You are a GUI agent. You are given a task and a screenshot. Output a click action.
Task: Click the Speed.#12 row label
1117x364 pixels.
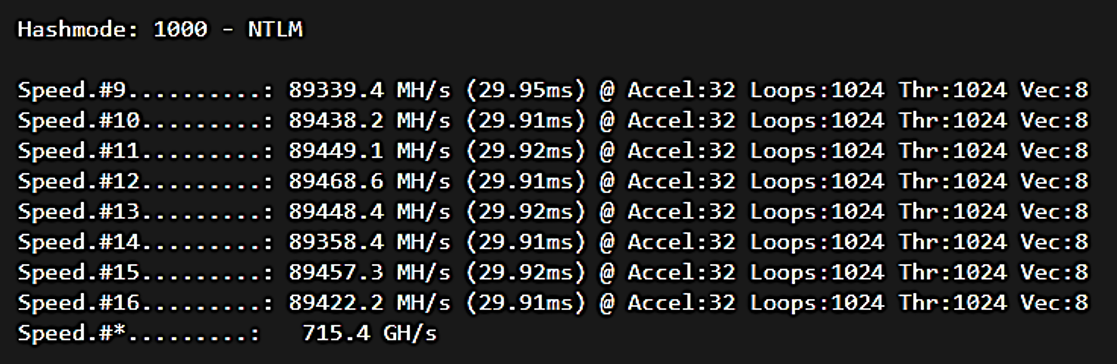point(79,182)
